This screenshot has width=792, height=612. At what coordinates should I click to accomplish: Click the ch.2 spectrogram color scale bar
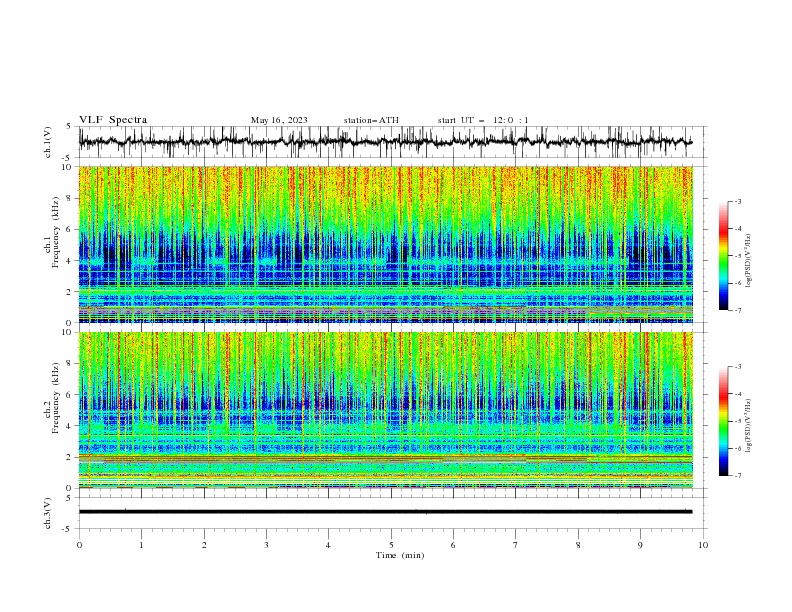(723, 421)
